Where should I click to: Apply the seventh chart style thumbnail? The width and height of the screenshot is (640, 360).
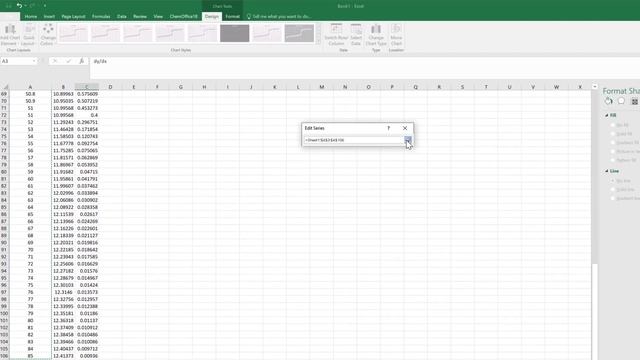[267, 33]
